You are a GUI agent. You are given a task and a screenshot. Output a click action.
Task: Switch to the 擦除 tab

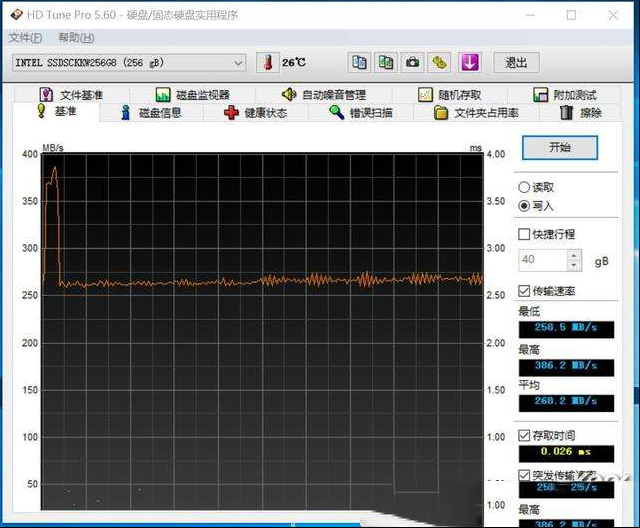pos(580,113)
